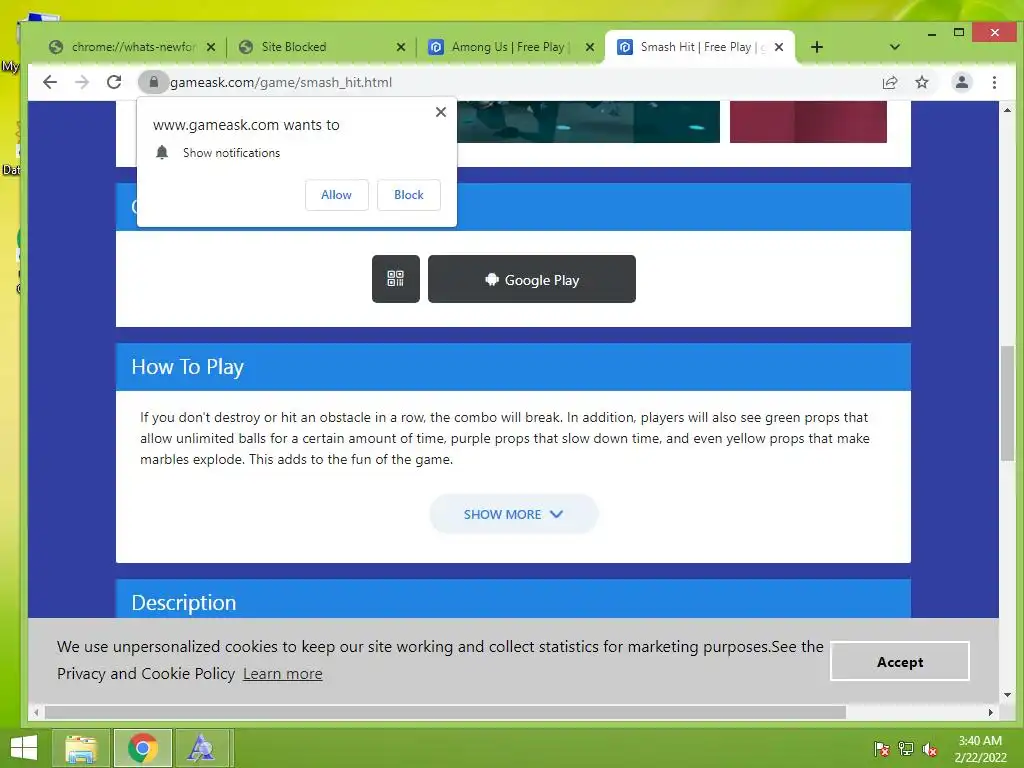1024x768 pixels.
Task: Click the network tray icon
Action: [x=906, y=749]
